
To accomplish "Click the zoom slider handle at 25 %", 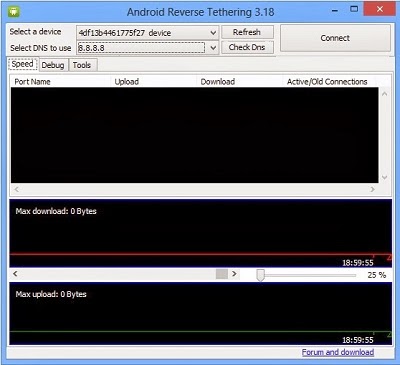I will (260, 275).
